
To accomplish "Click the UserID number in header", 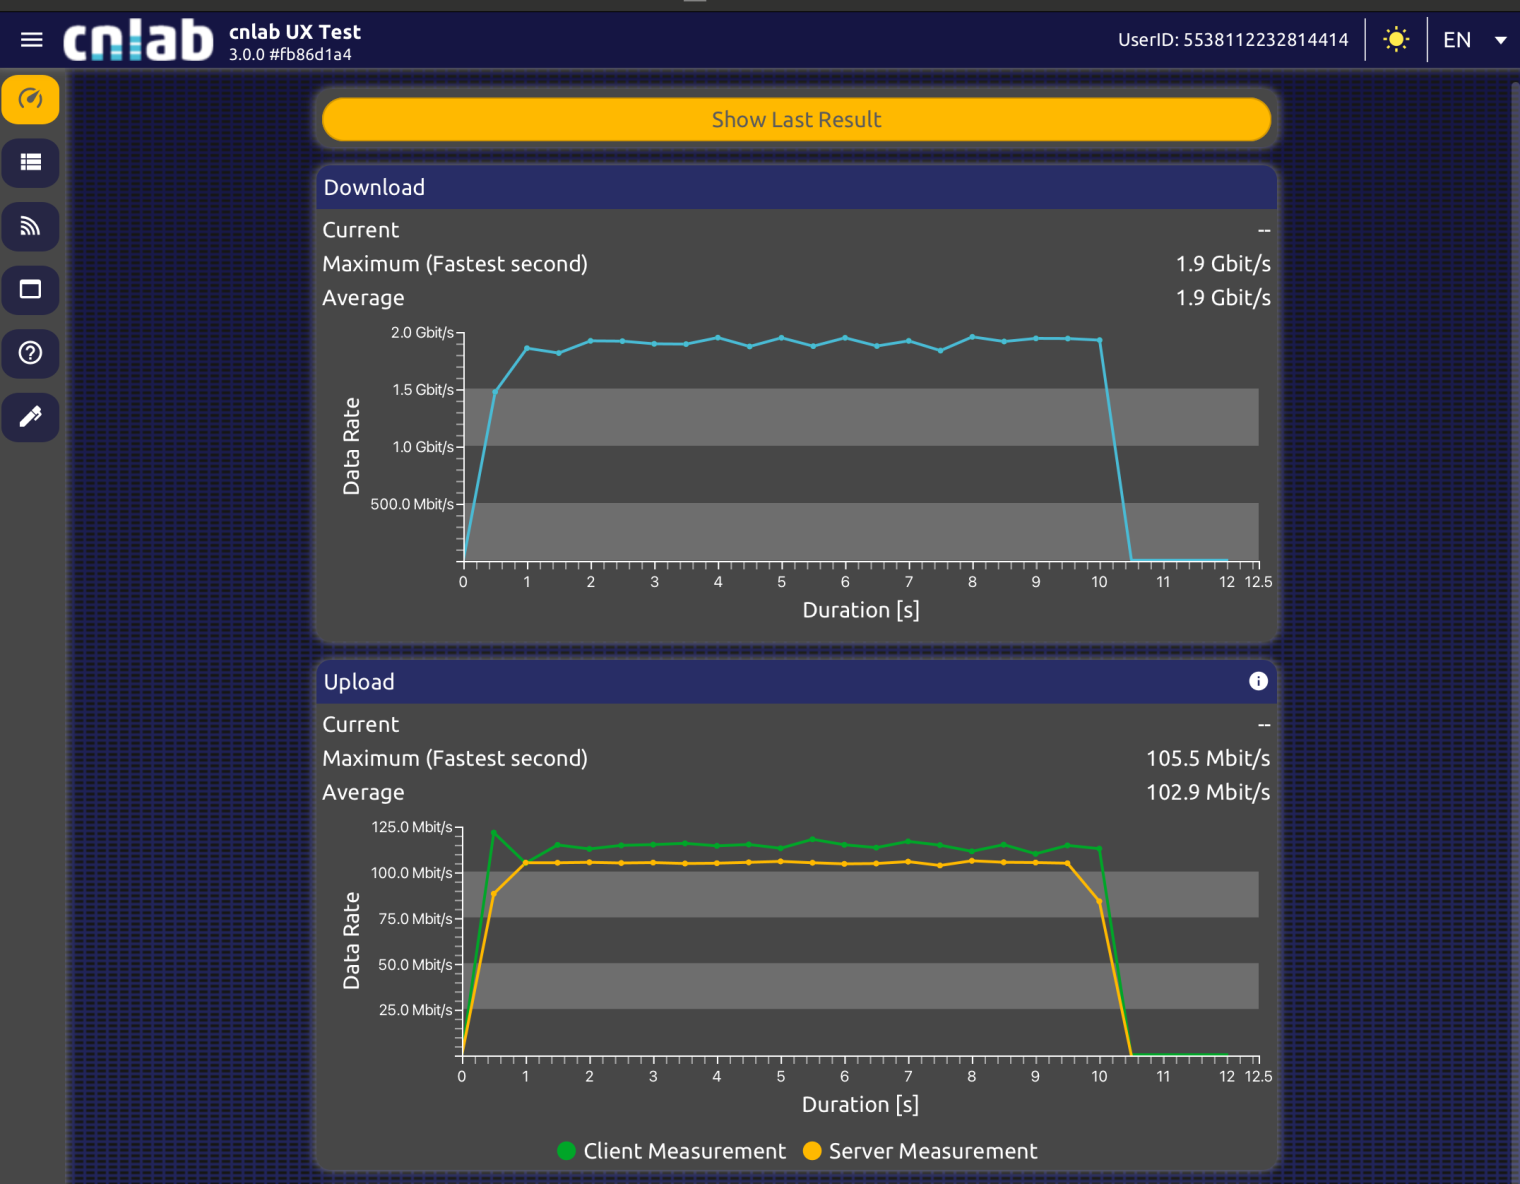I will click(1265, 40).
